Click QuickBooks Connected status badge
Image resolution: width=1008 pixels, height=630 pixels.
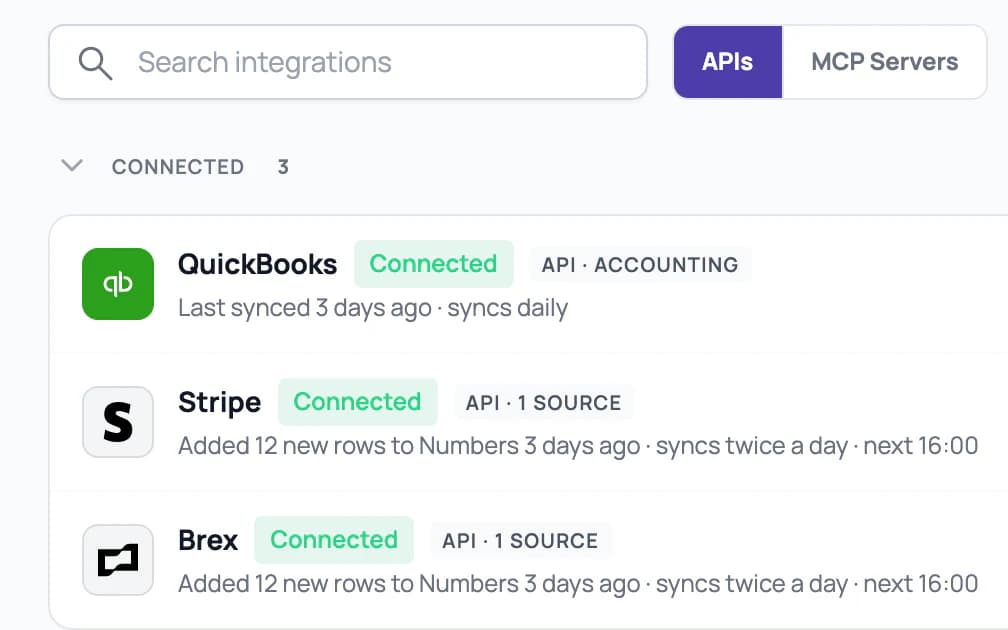433,264
